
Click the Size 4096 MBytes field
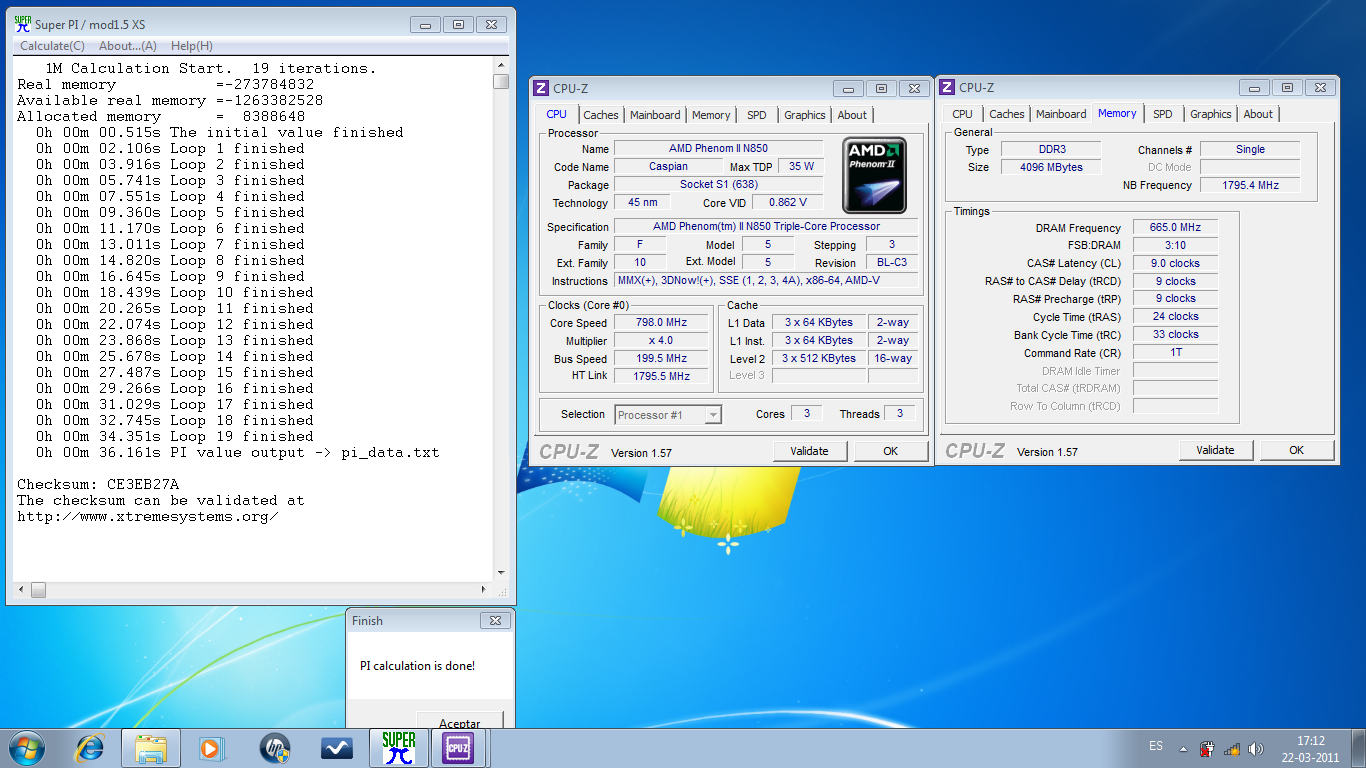1050,167
